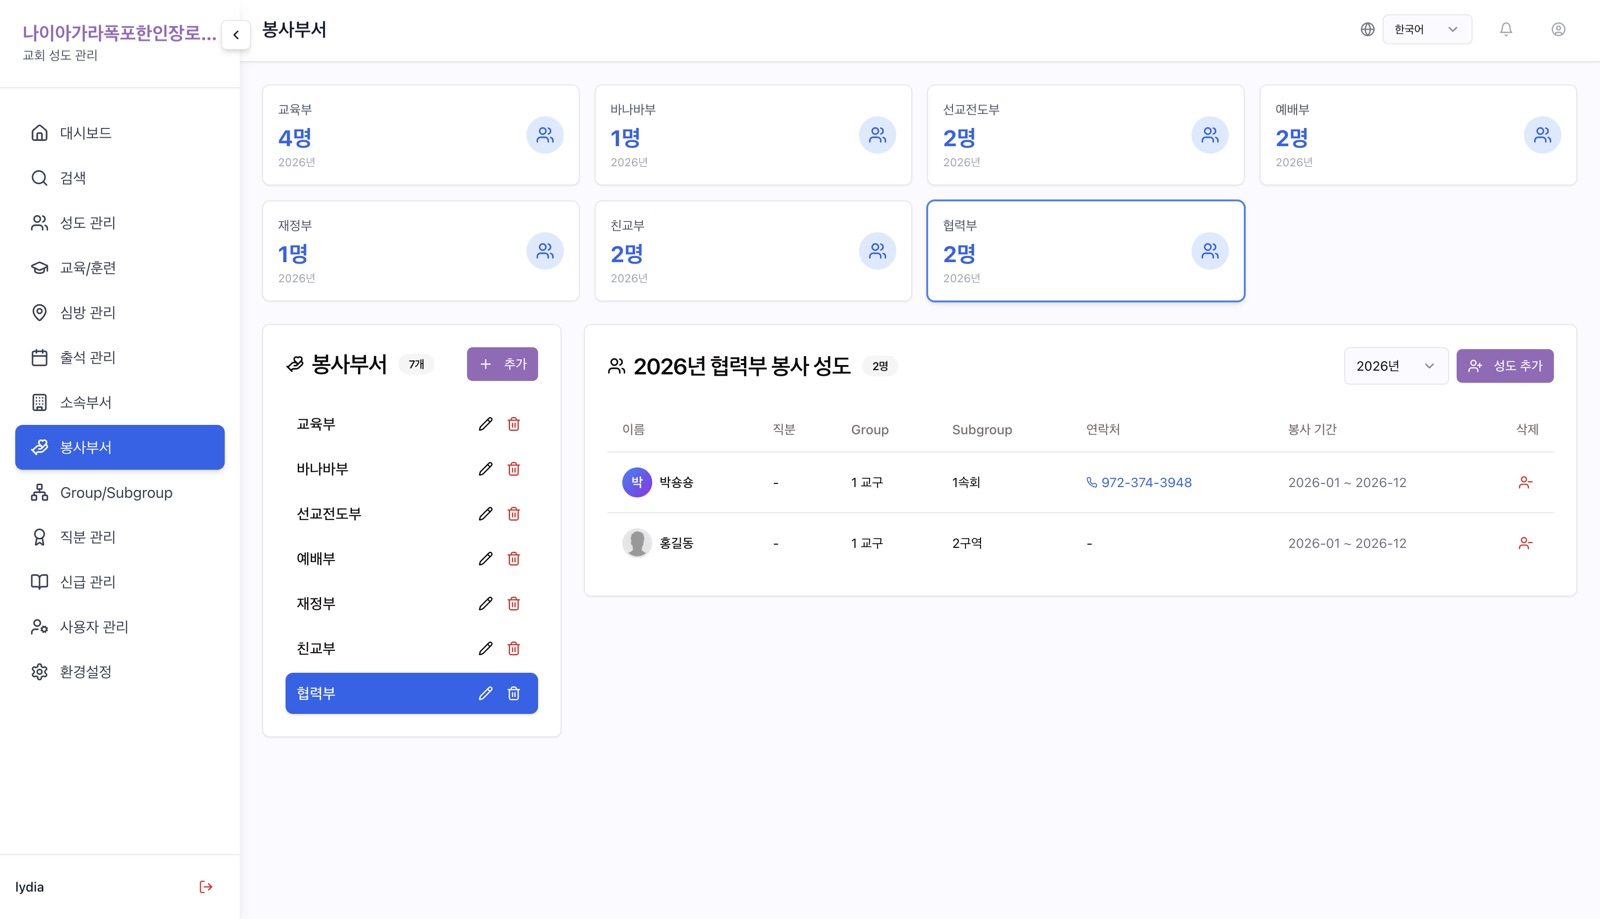Remove 박송송 from the service members
Image resolution: width=1600 pixels, height=919 pixels.
click(x=1525, y=482)
